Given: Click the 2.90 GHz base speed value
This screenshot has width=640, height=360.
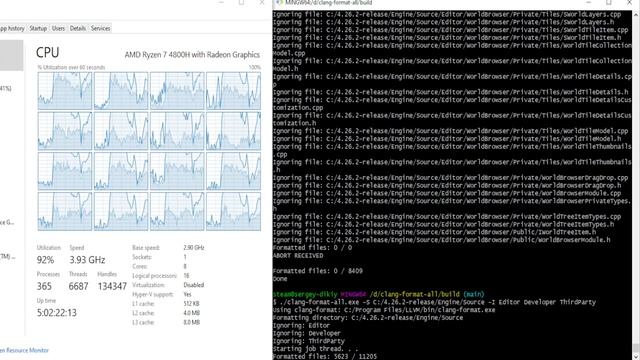Looking at the screenshot, I should [x=194, y=248].
